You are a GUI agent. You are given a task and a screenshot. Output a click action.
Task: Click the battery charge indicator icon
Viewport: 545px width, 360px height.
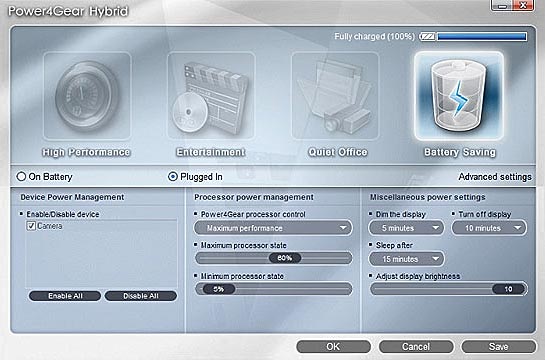pyautogui.click(x=428, y=36)
